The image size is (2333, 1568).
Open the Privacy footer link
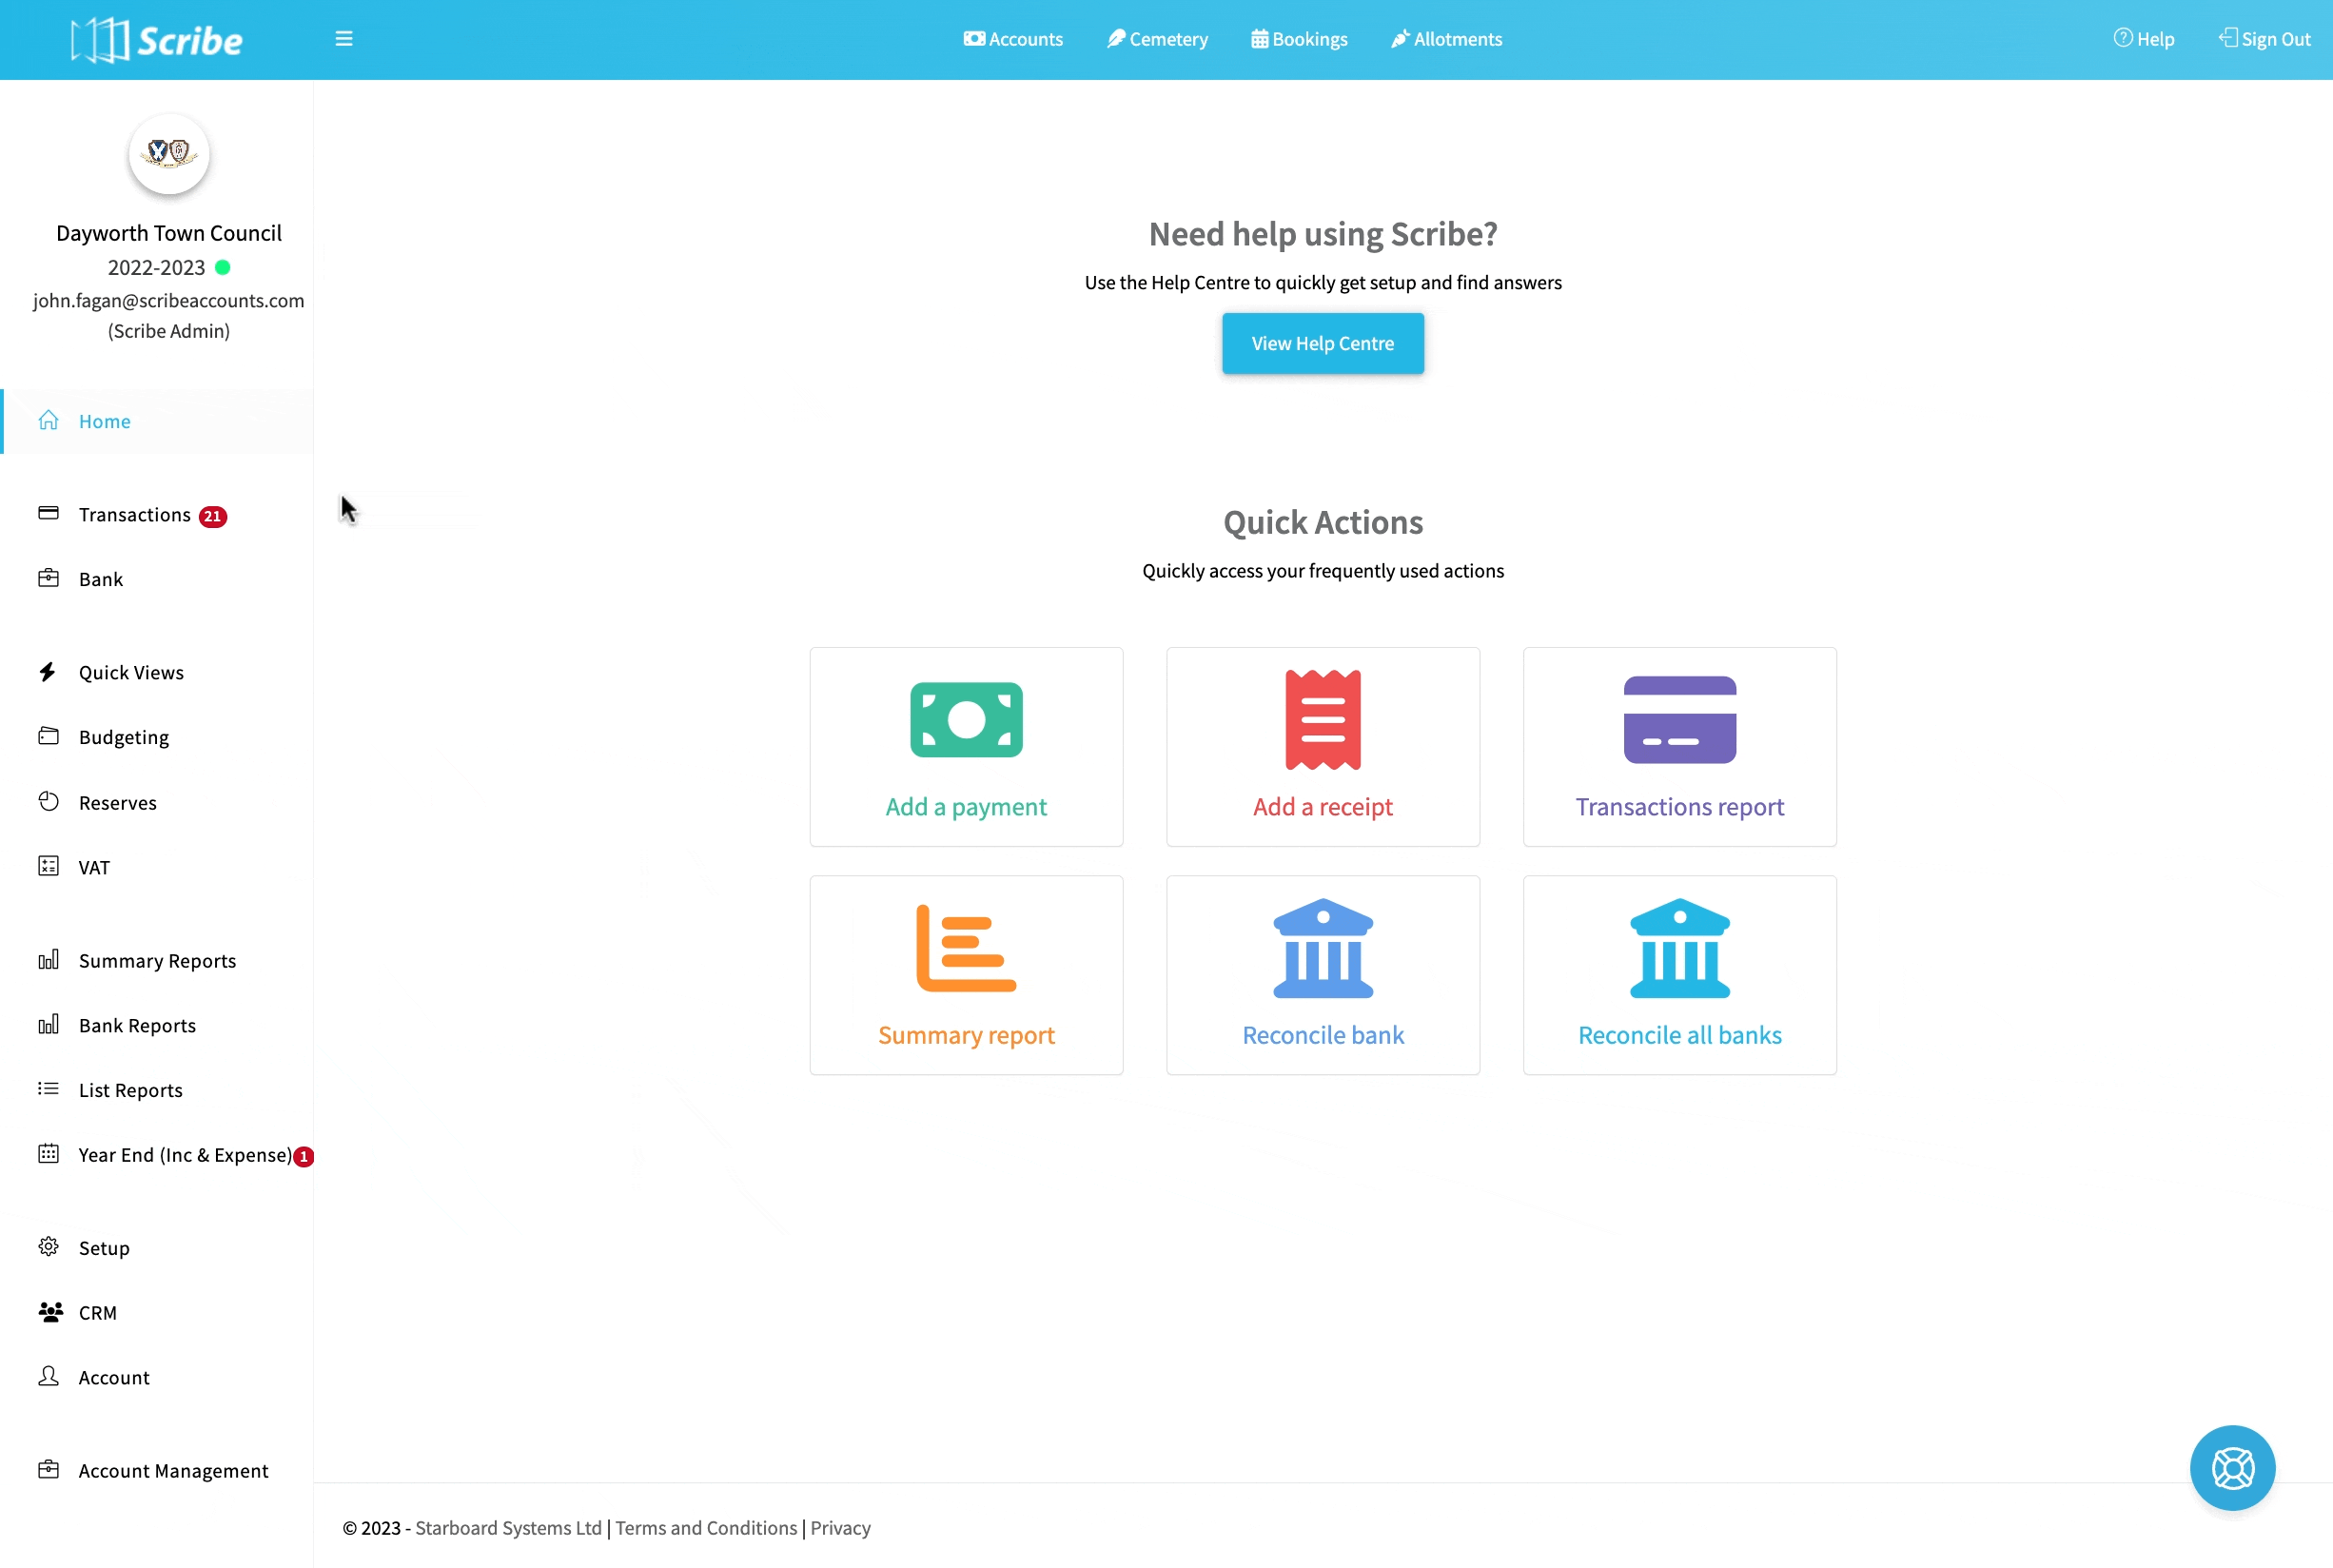pos(841,1528)
